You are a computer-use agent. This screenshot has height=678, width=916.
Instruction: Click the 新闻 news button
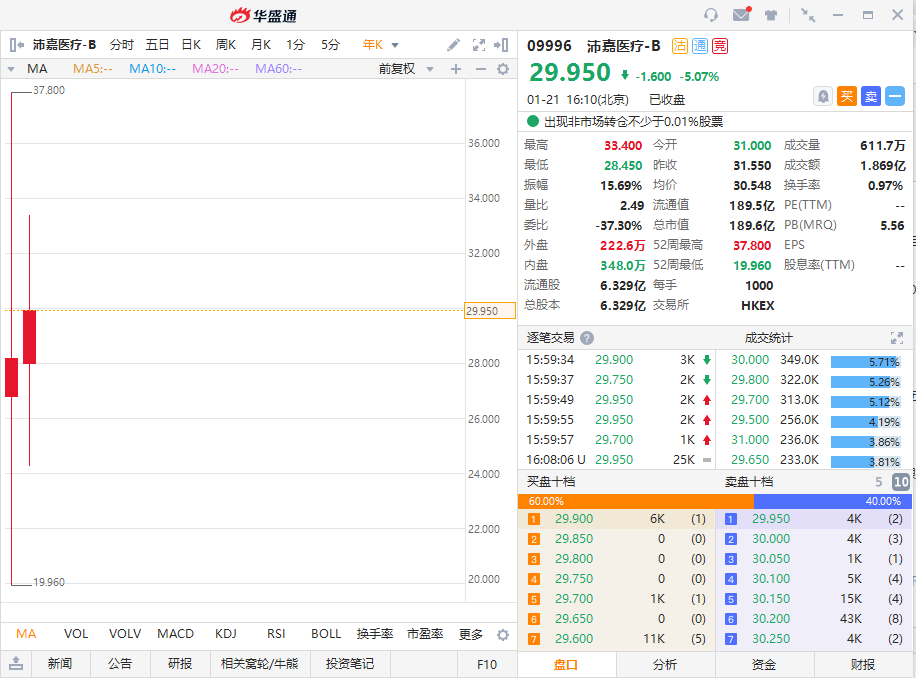[60, 664]
